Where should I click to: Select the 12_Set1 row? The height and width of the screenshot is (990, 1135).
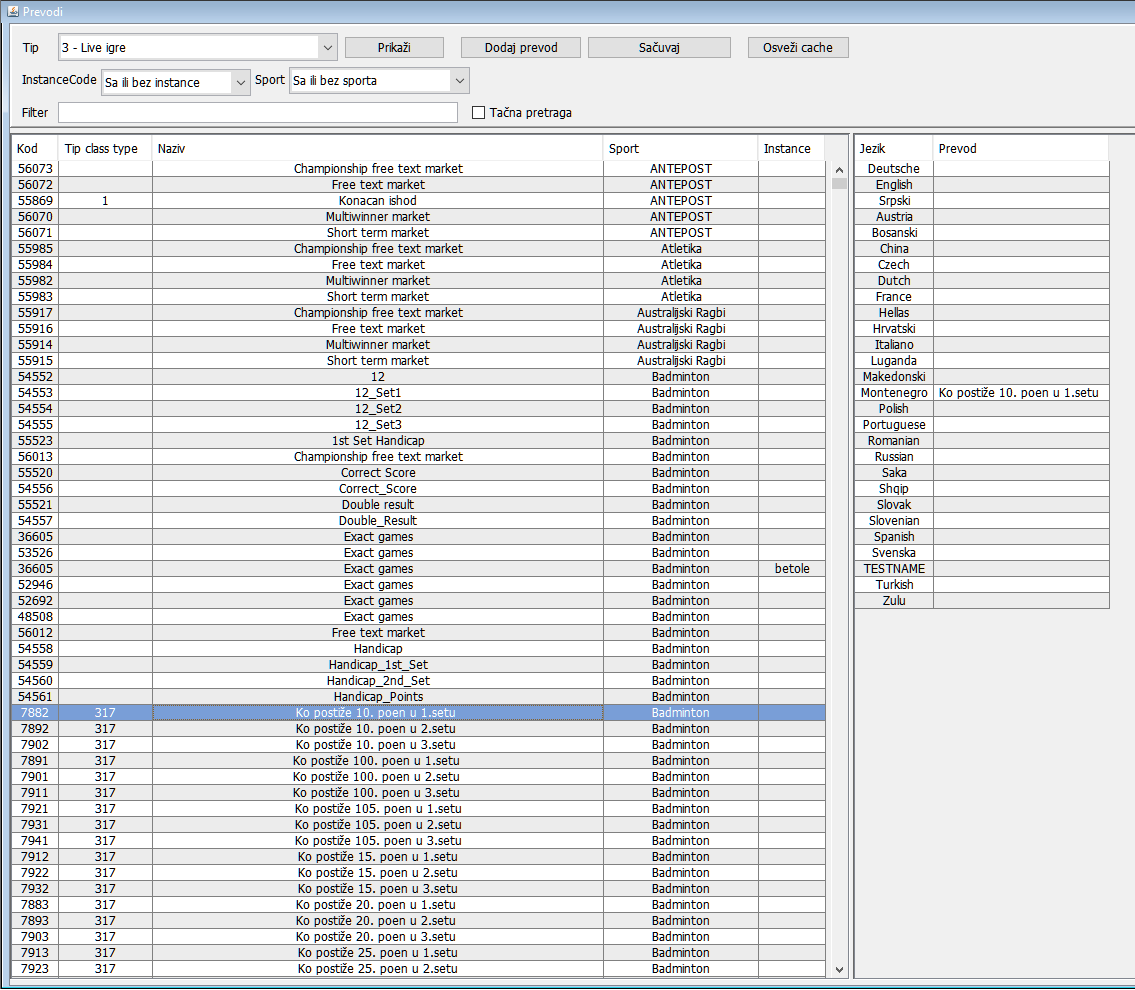[x=418, y=392]
